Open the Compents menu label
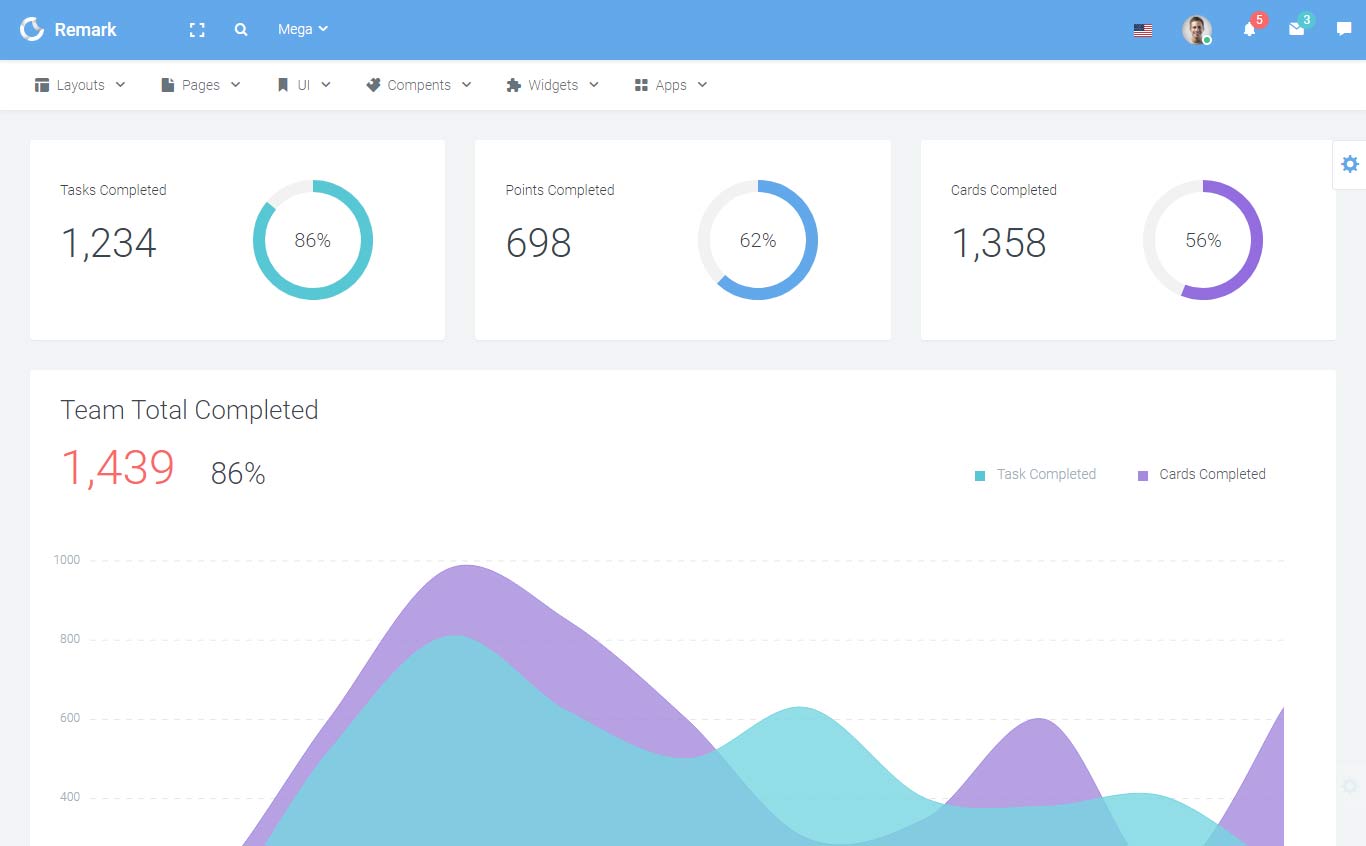 [x=419, y=85]
